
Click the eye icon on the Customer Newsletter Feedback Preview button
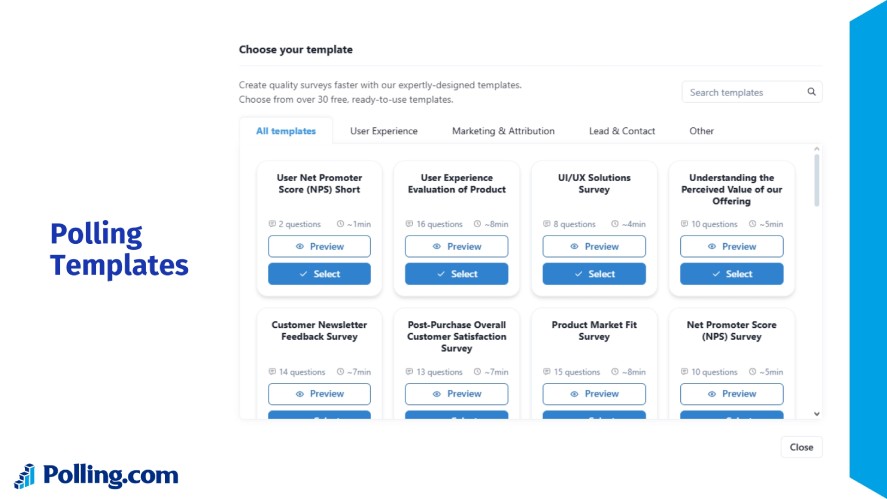coord(300,394)
